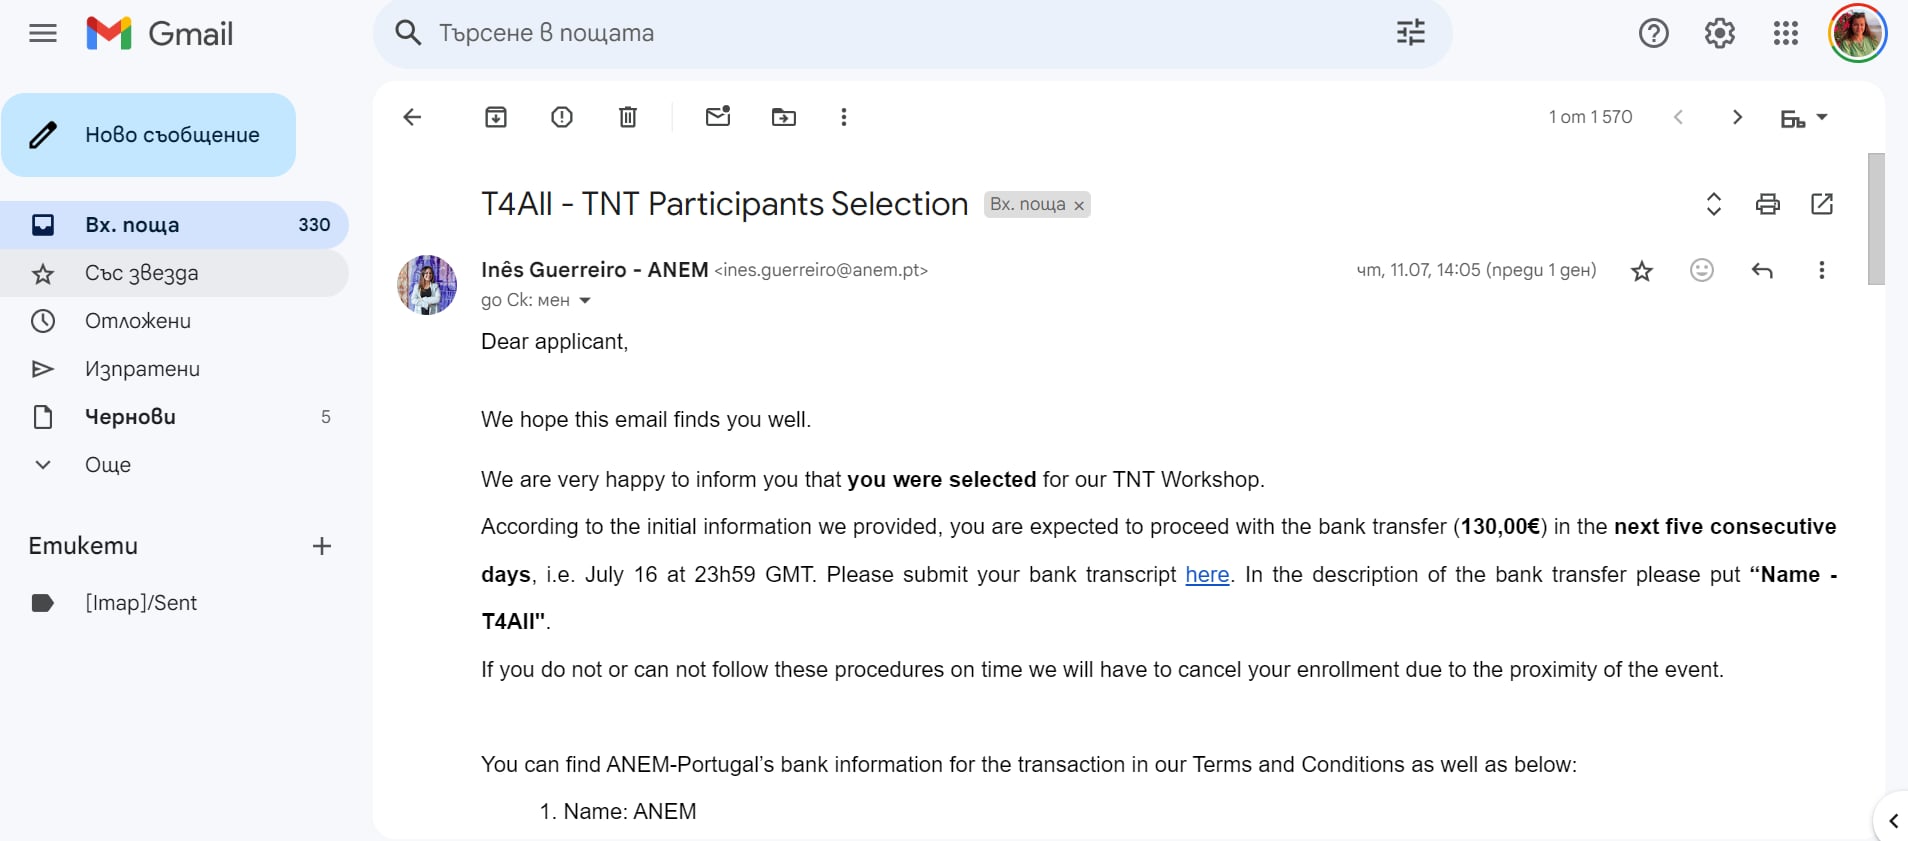This screenshot has height=841, width=1908.
Task: Follow the 'here' bank transcript link
Action: (x=1207, y=574)
